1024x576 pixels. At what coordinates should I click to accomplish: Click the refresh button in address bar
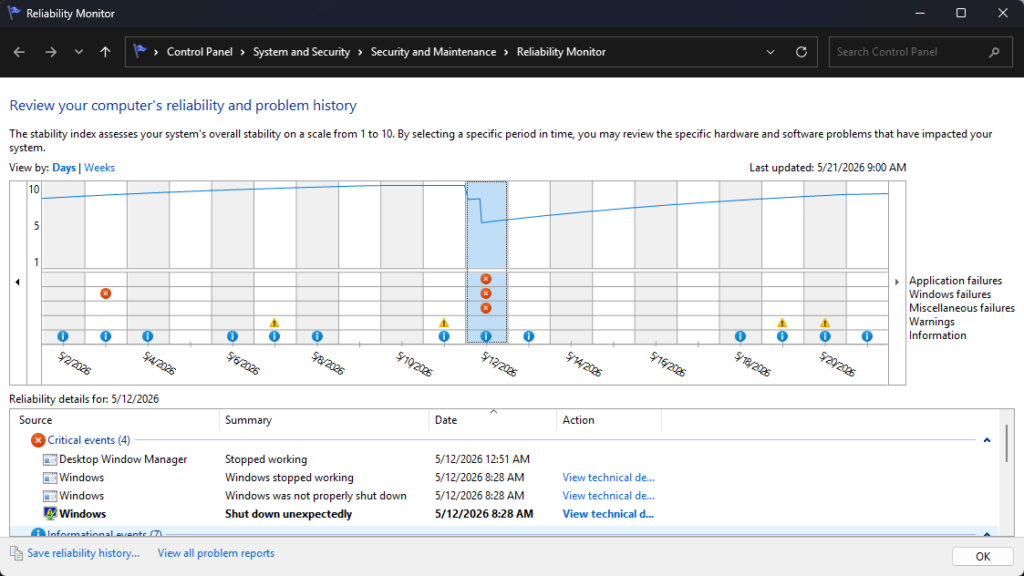(801, 52)
